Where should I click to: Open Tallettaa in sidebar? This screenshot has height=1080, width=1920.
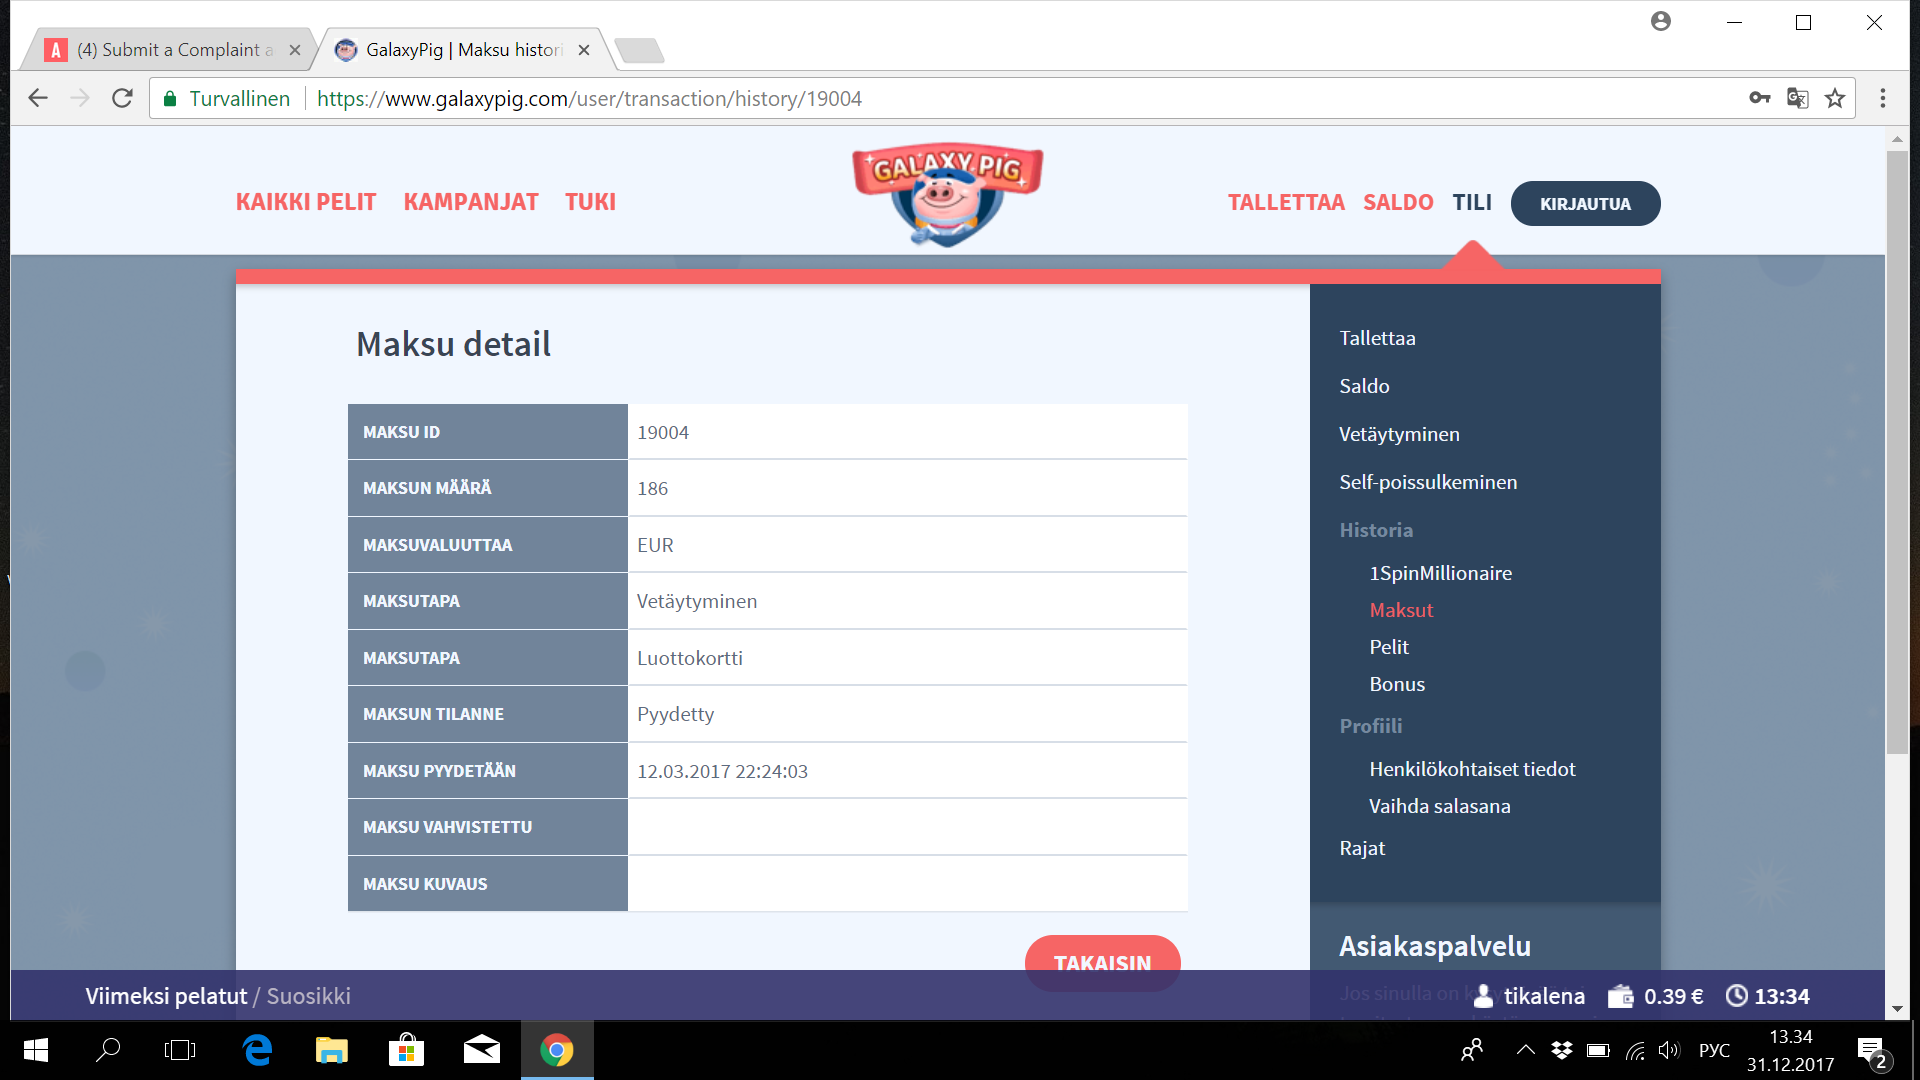pyautogui.click(x=1377, y=338)
